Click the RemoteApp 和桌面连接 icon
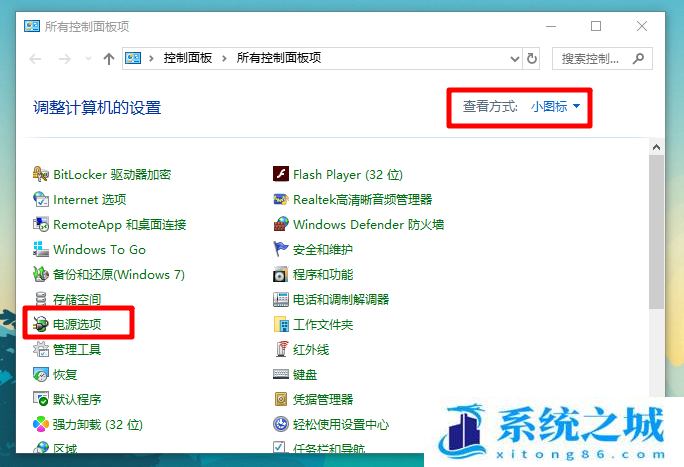The width and height of the screenshot is (684, 467). [x=41, y=225]
